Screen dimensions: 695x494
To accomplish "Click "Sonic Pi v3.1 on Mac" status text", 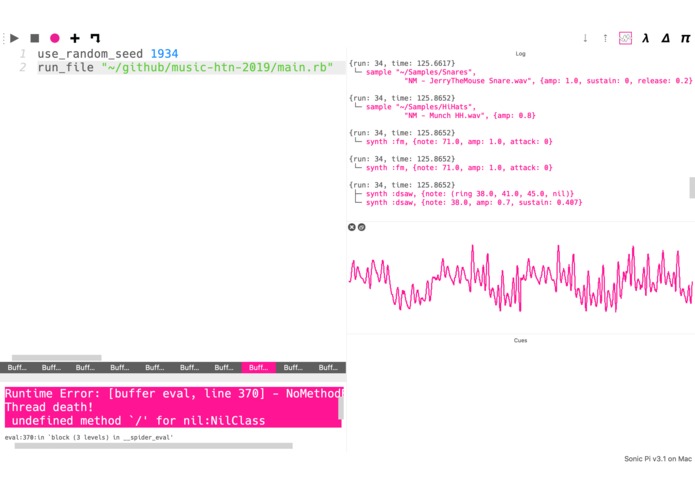I will pyautogui.click(x=658, y=459).
